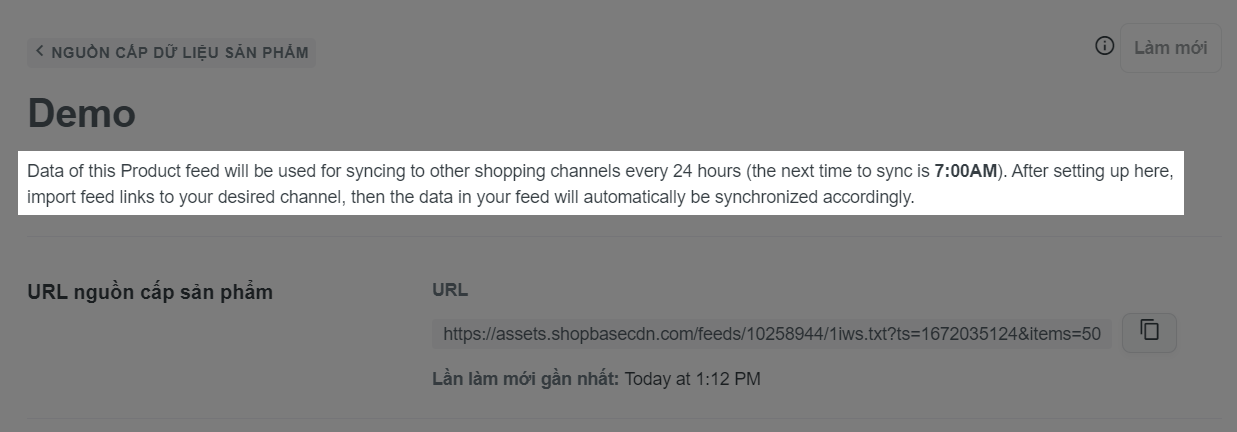Image resolution: width=1237 pixels, height=432 pixels.
Task: Open the info icon beside Làm mới
Action: [1104, 46]
